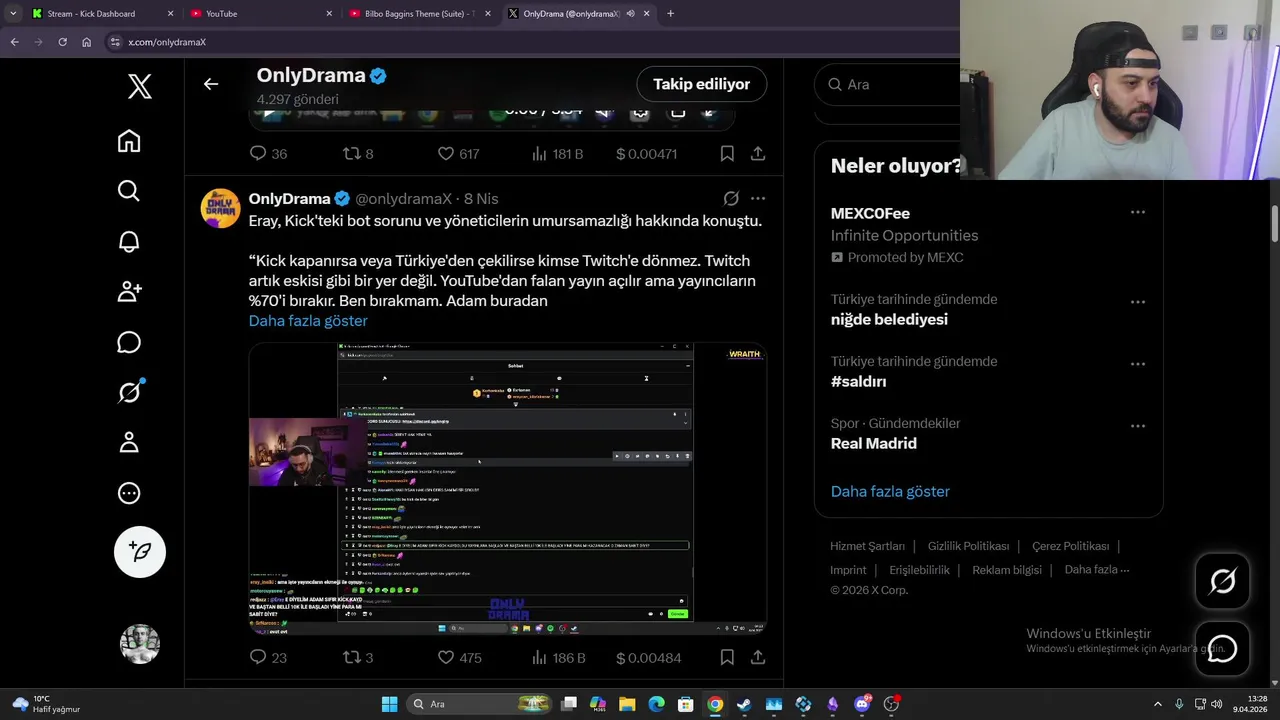
Task: Like the Eray tweet with 475 likes
Action: tap(459, 658)
